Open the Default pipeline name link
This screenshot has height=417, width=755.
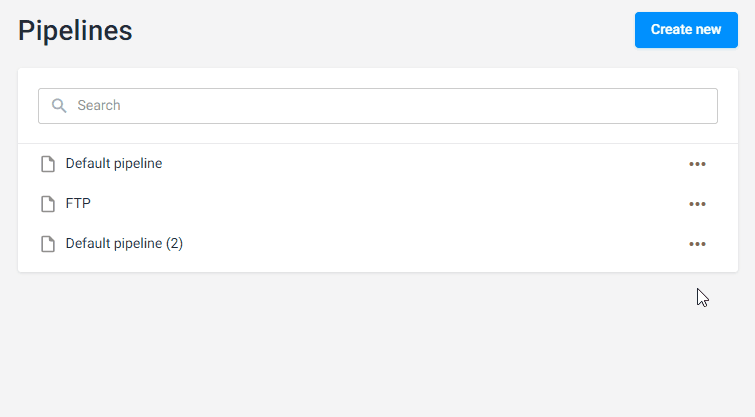click(x=114, y=164)
